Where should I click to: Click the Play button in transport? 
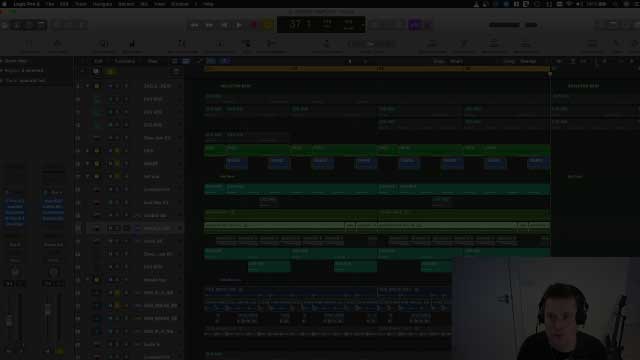pyautogui.click(x=240, y=25)
